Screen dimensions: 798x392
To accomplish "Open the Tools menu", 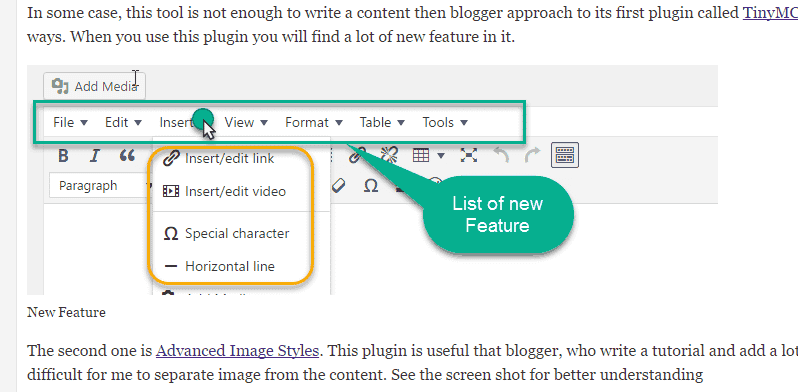I will point(445,122).
